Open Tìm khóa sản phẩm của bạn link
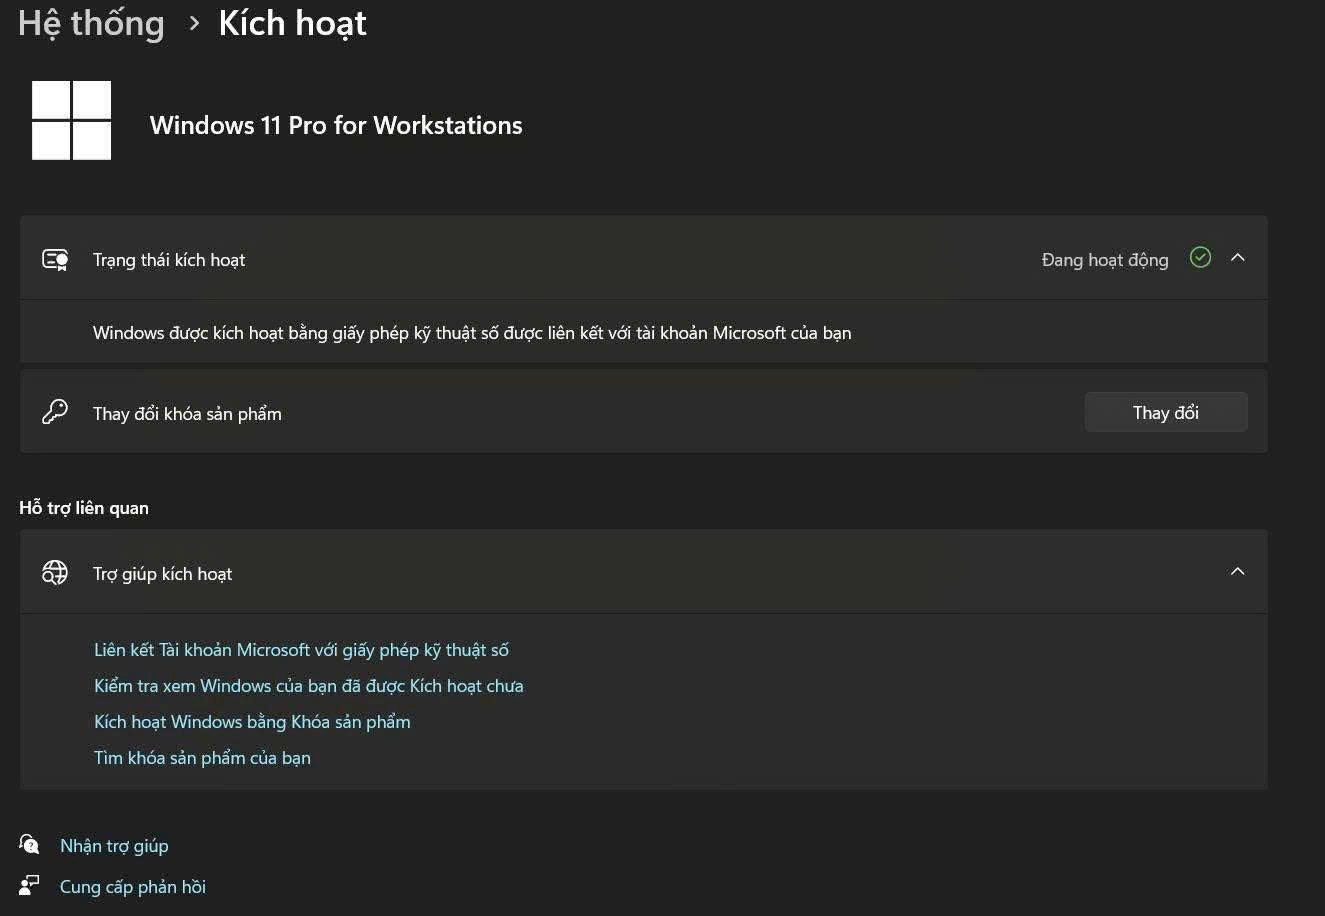Screen dimensions: 1325x916 click(202, 758)
